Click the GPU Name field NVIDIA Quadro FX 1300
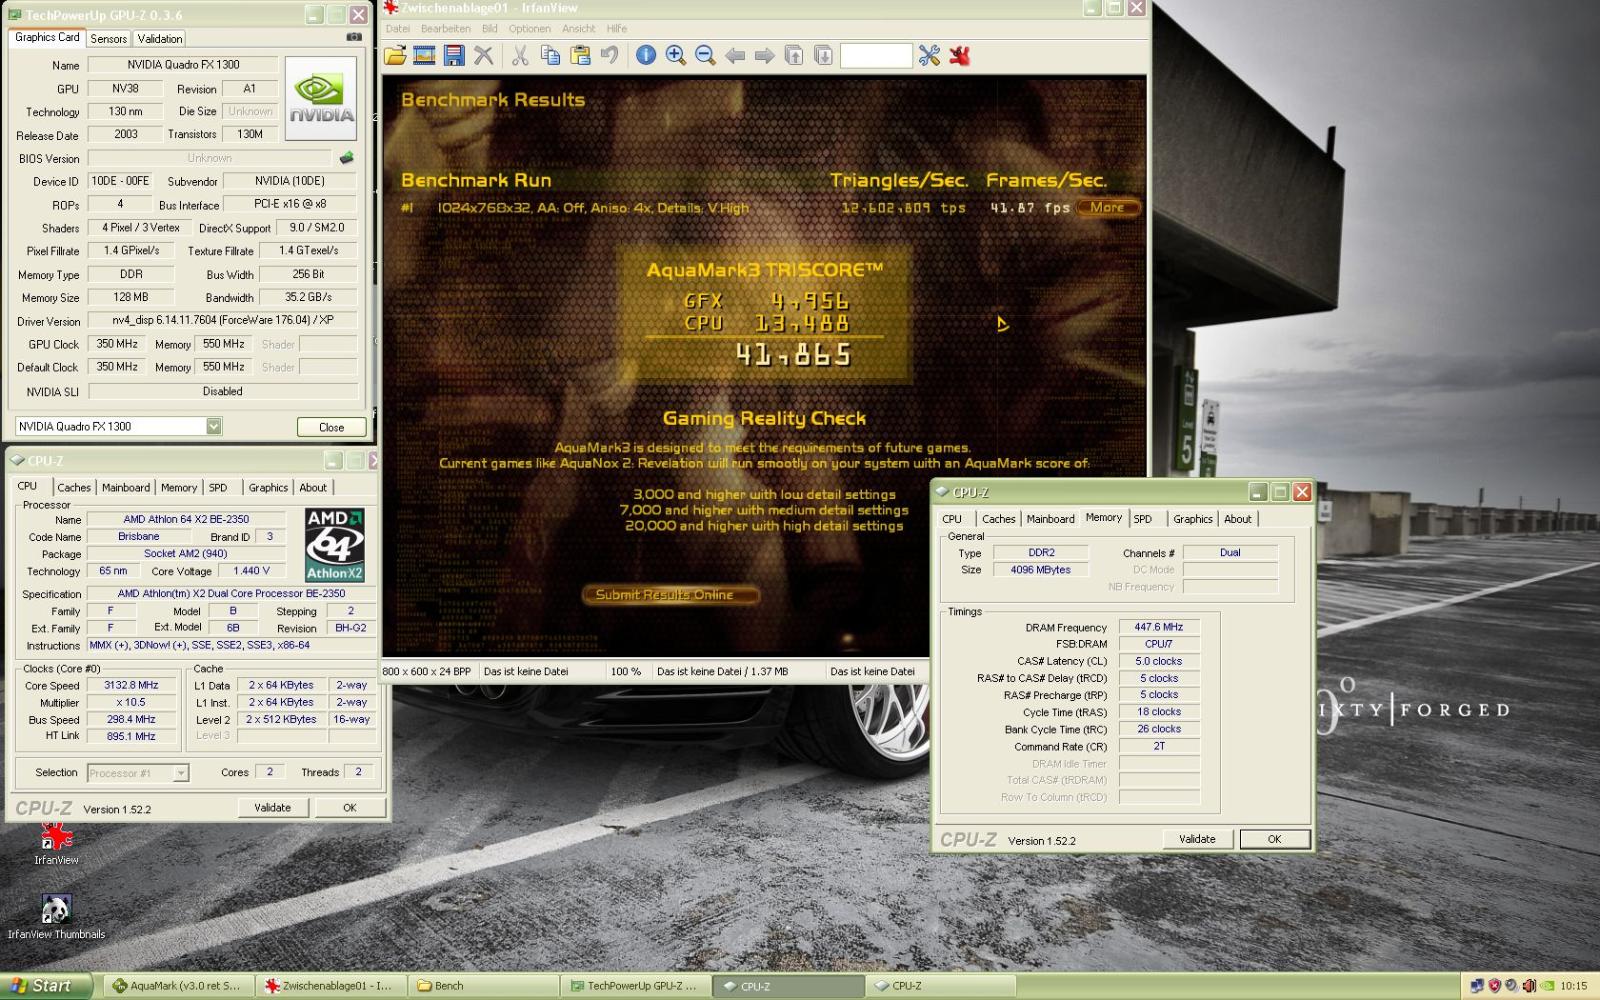This screenshot has width=1600, height=1000. pyautogui.click(x=183, y=65)
